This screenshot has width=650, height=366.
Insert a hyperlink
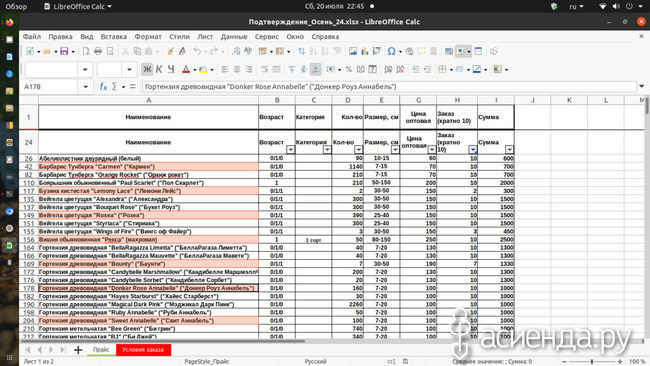(x=410, y=51)
